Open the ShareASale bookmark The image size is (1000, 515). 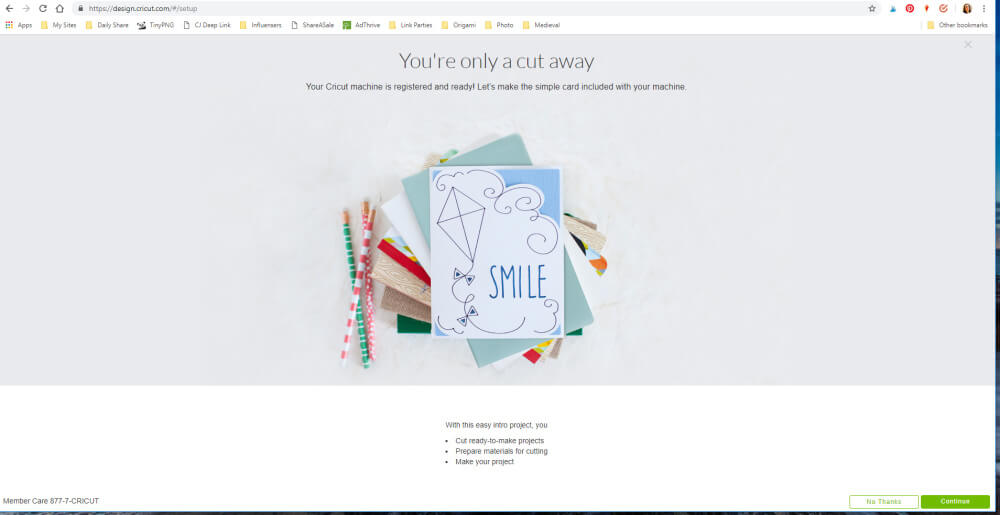click(312, 25)
